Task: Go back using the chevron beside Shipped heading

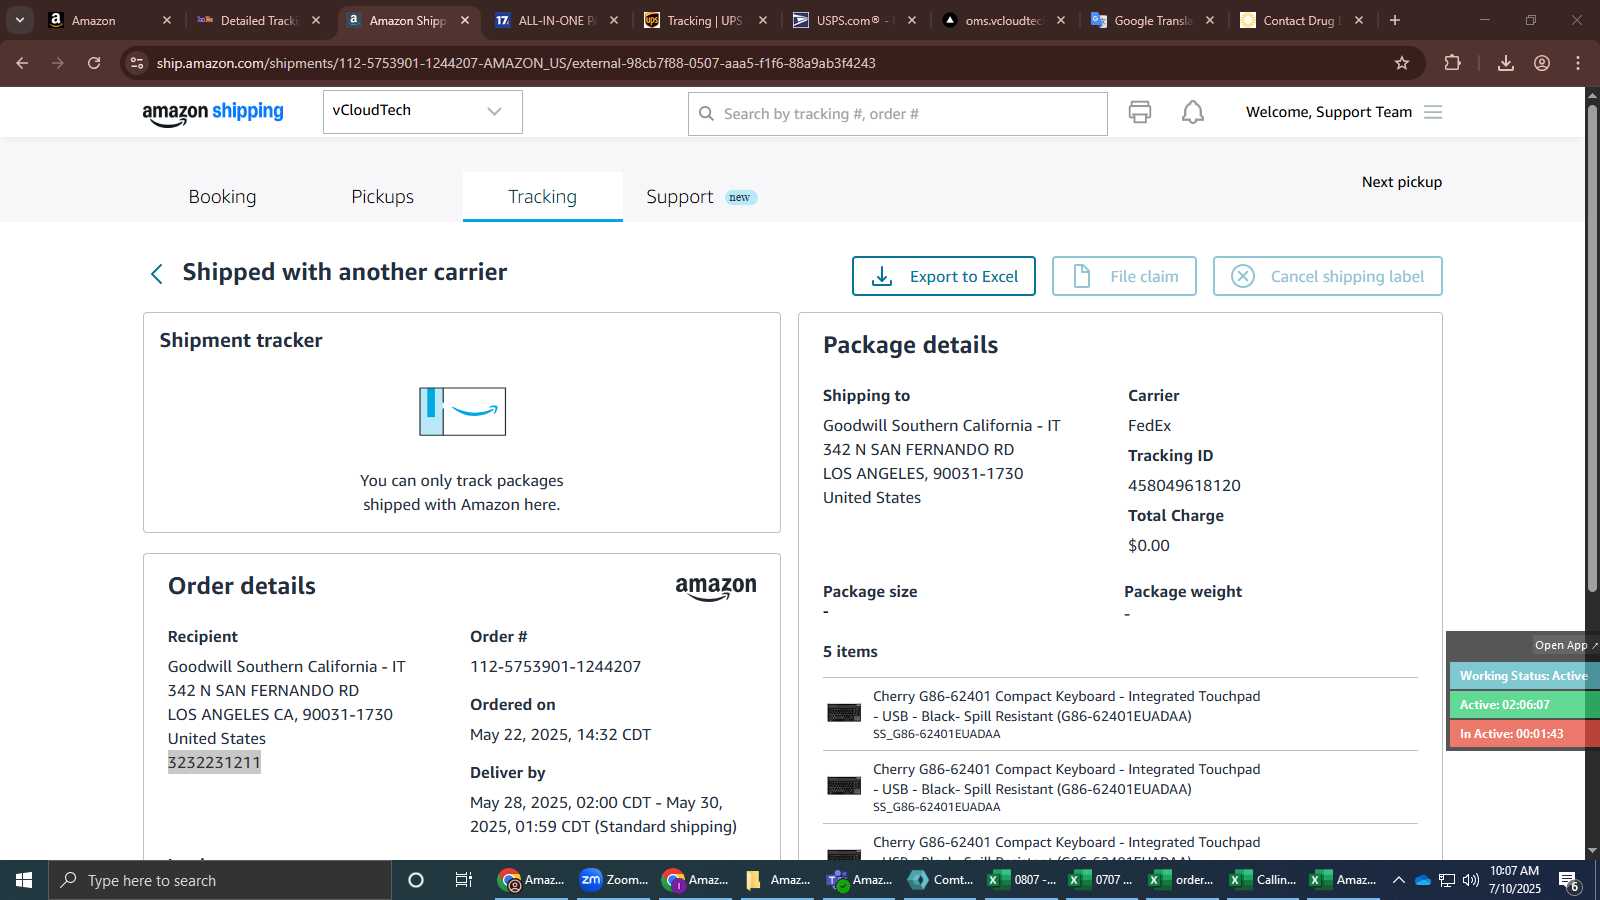Action: 157,274
